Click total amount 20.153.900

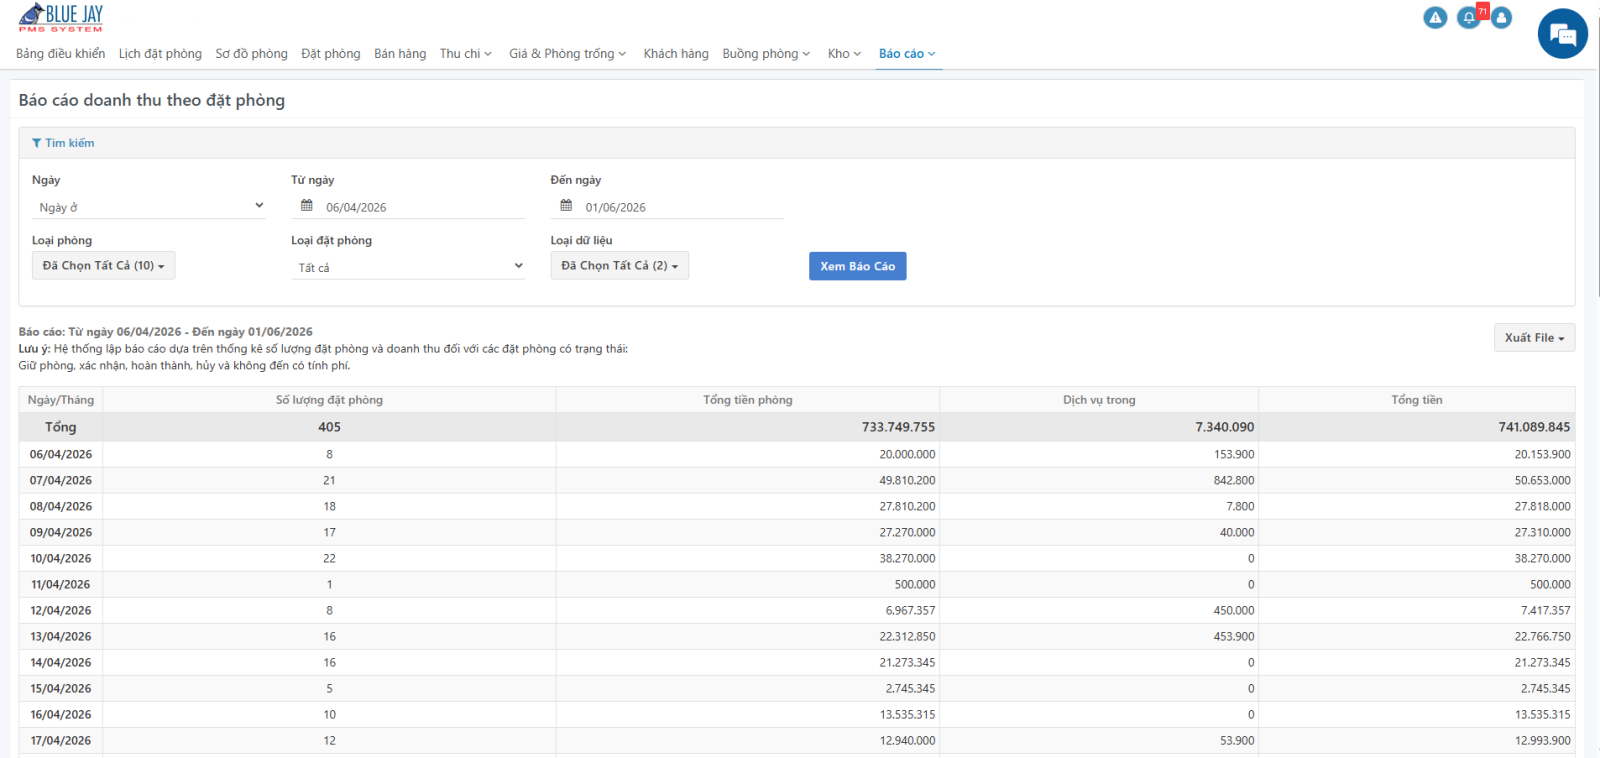pos(1542,454)
